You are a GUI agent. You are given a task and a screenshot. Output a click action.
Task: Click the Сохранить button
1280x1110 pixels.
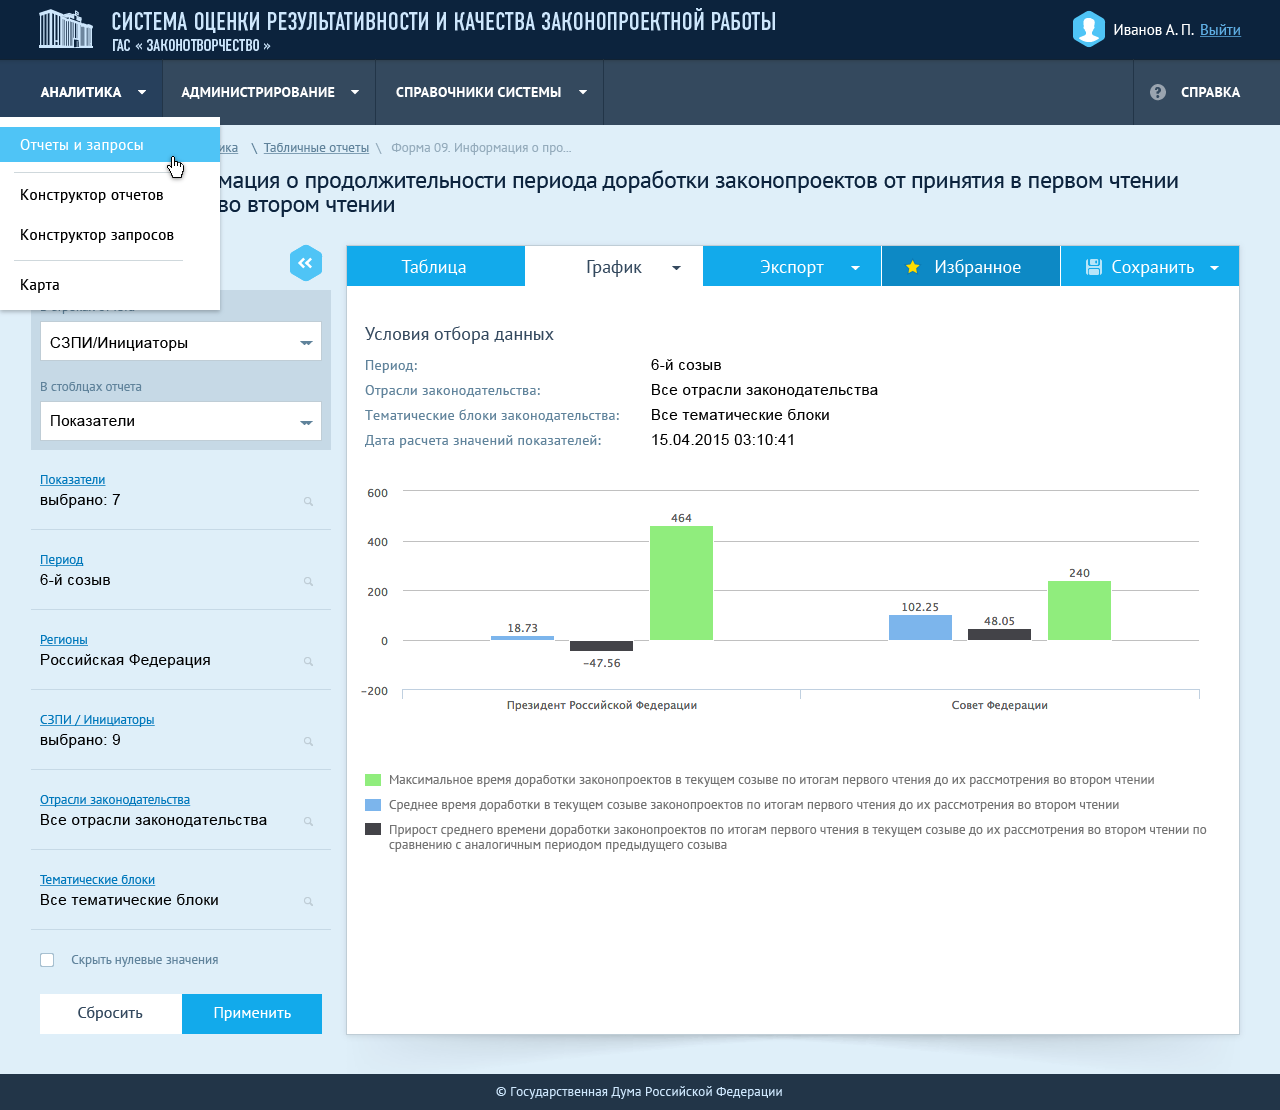click(x=1150, y=267)
